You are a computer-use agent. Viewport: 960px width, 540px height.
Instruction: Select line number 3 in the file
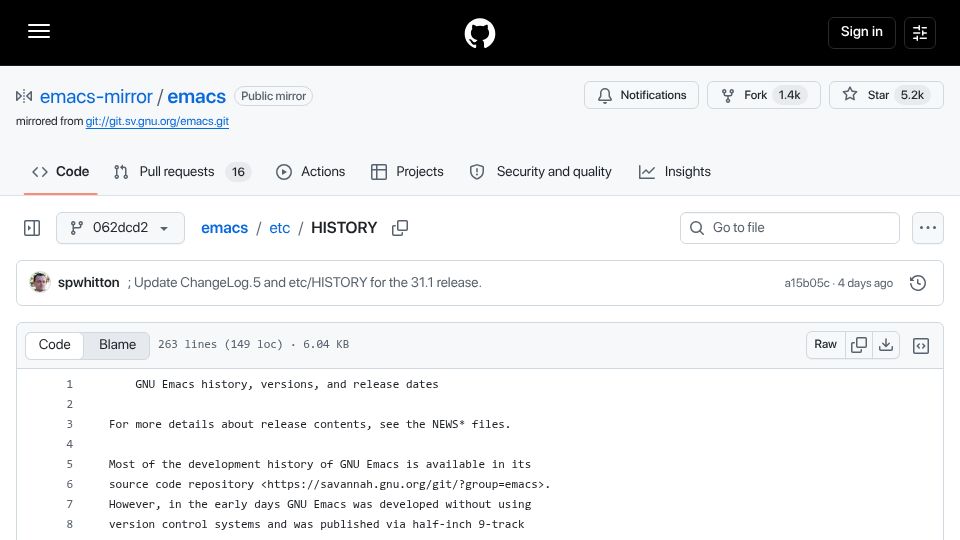[69, 424]
